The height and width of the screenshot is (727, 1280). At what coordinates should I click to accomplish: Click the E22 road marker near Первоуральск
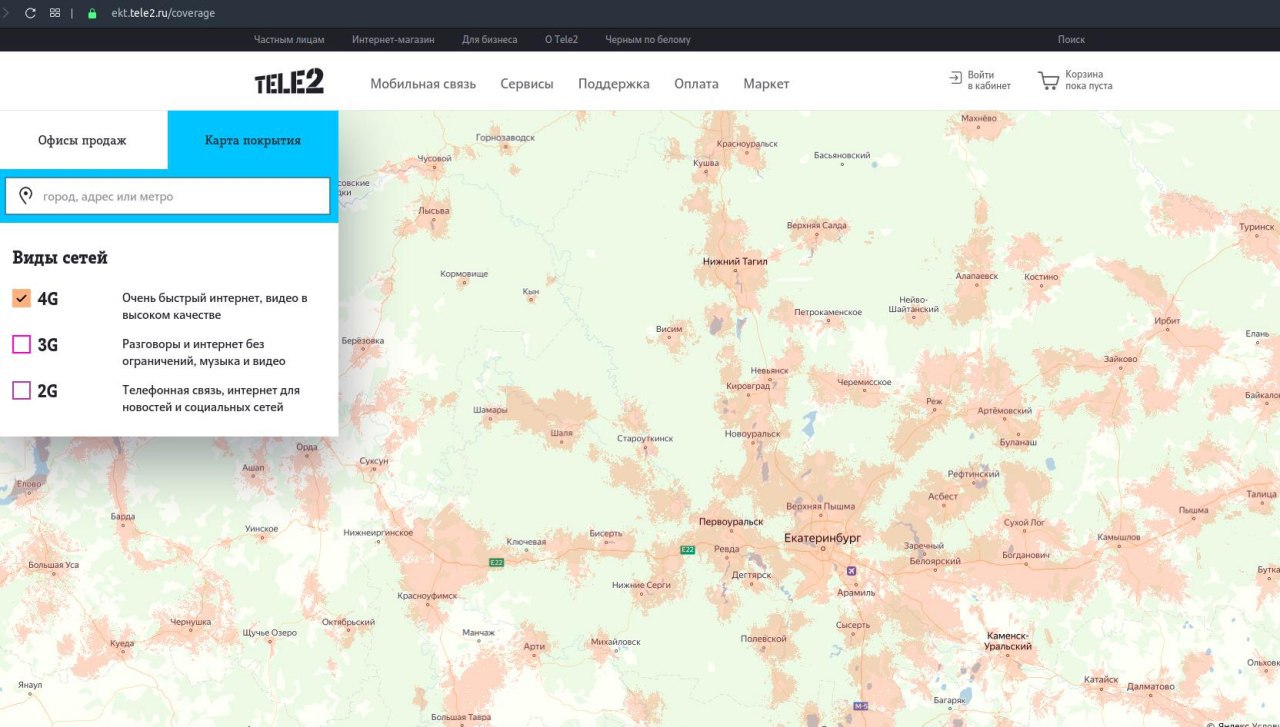tap(687, 550)
